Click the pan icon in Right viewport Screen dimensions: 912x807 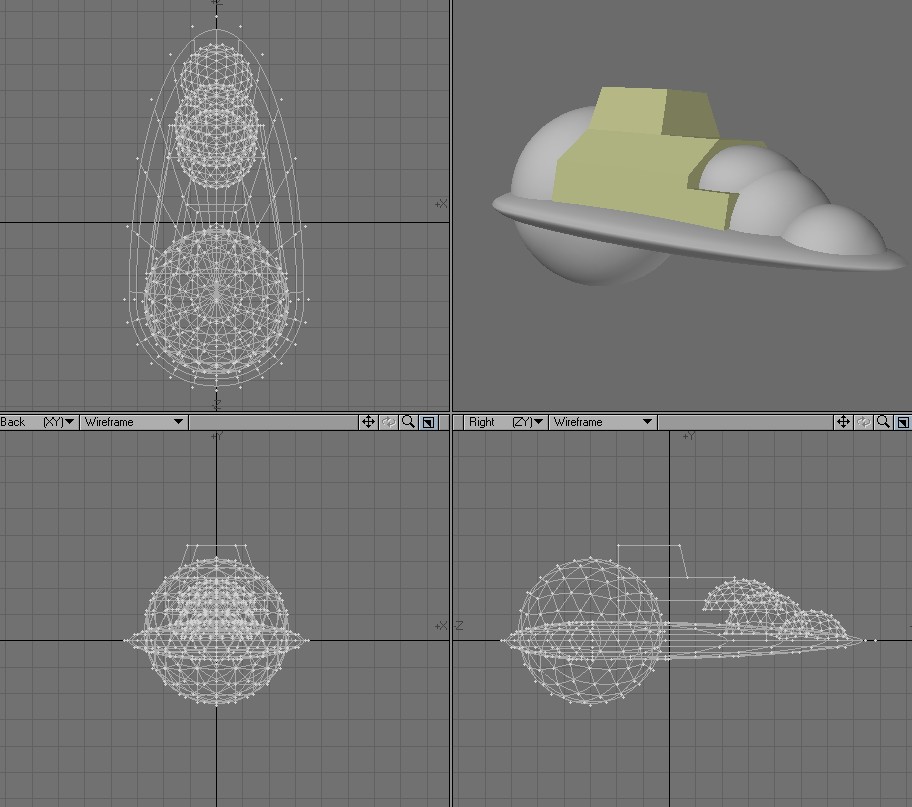843,422
